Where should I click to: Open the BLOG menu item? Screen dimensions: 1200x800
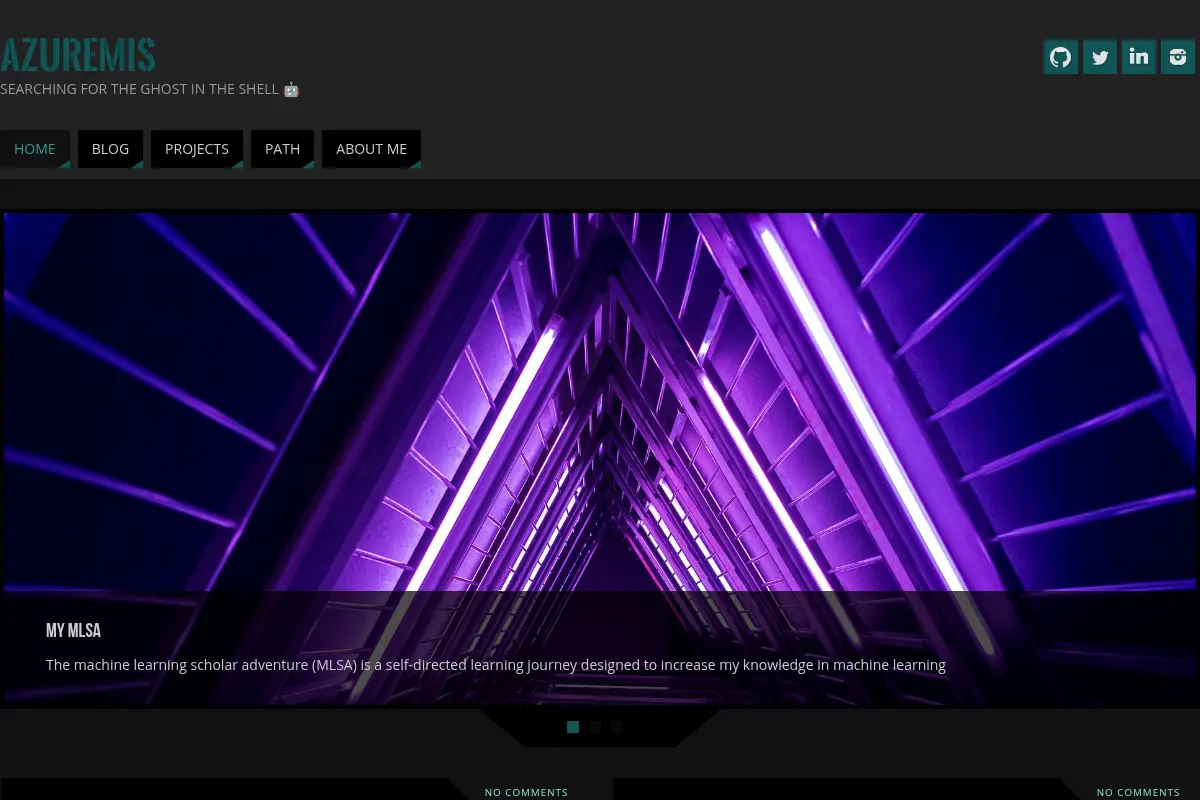[x=110, y=149]
